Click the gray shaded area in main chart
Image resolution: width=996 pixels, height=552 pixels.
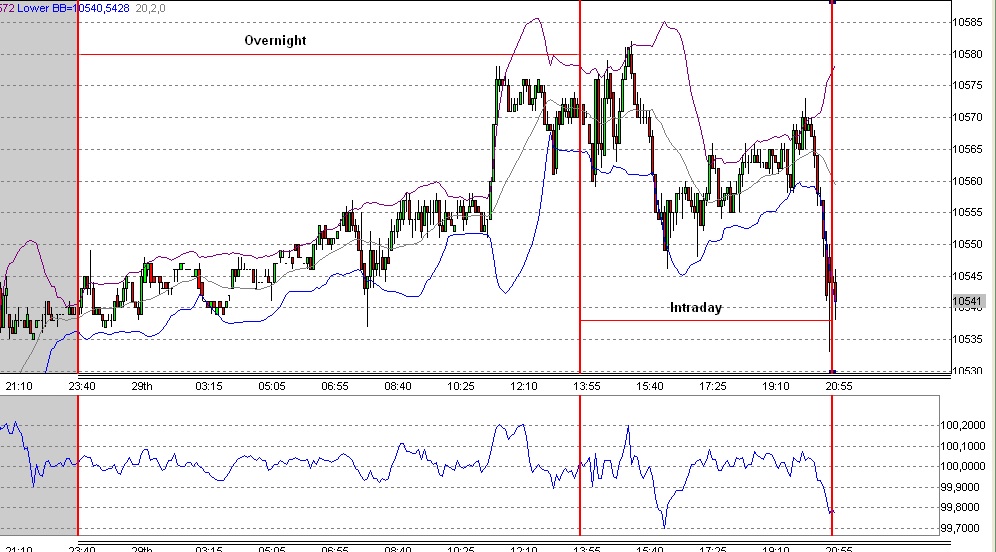[38, 150]
